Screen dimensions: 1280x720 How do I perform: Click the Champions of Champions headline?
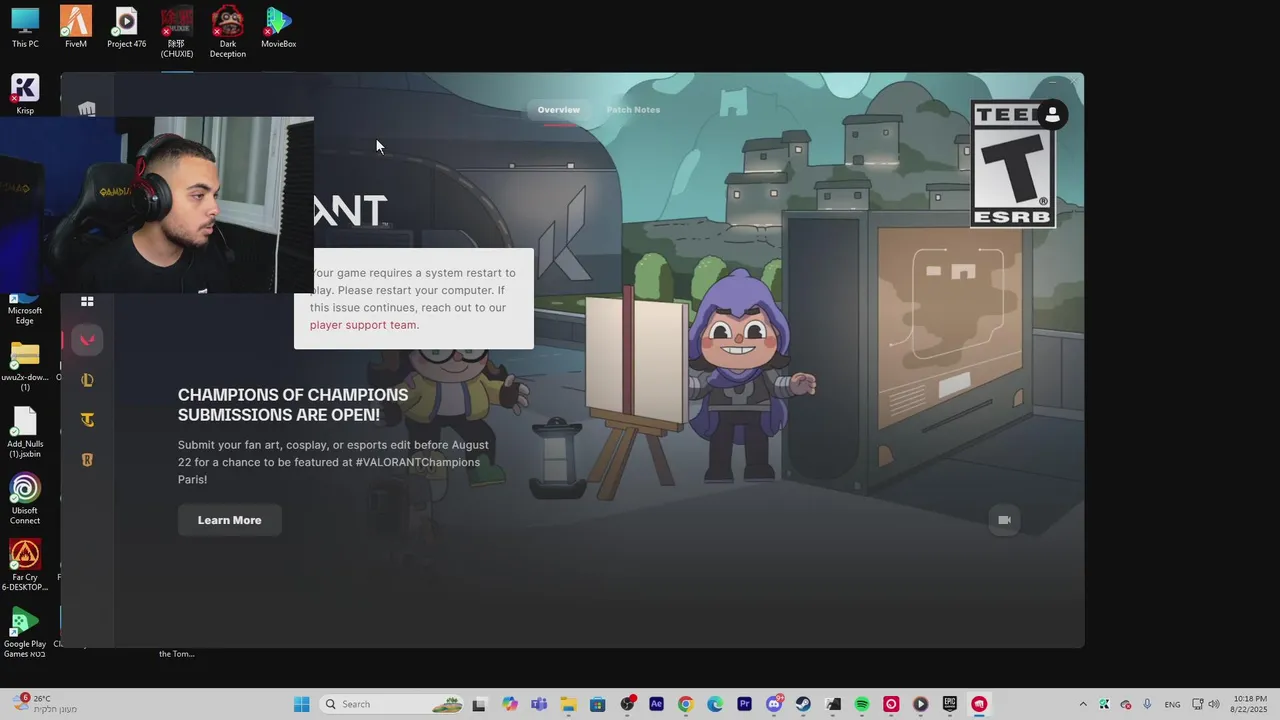pos(293,405)
